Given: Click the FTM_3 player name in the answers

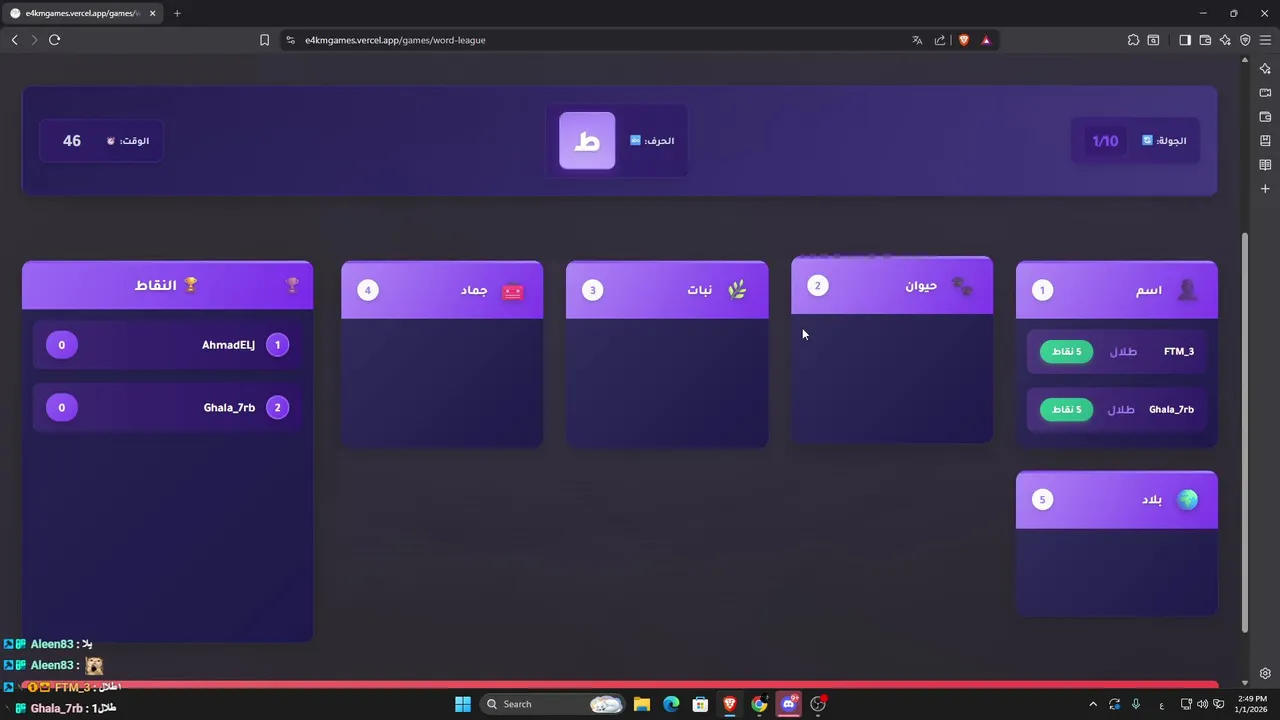Looking at the screenshot, I should (1179, 352).
